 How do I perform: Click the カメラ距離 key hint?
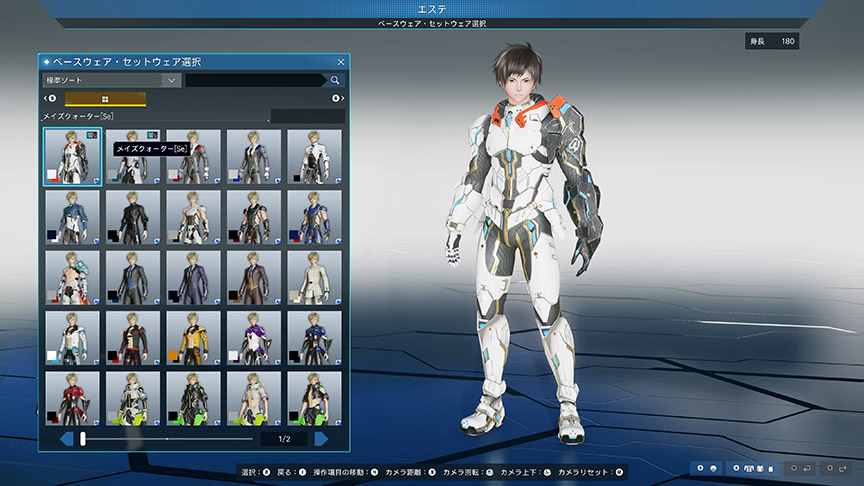click(411, 472)
